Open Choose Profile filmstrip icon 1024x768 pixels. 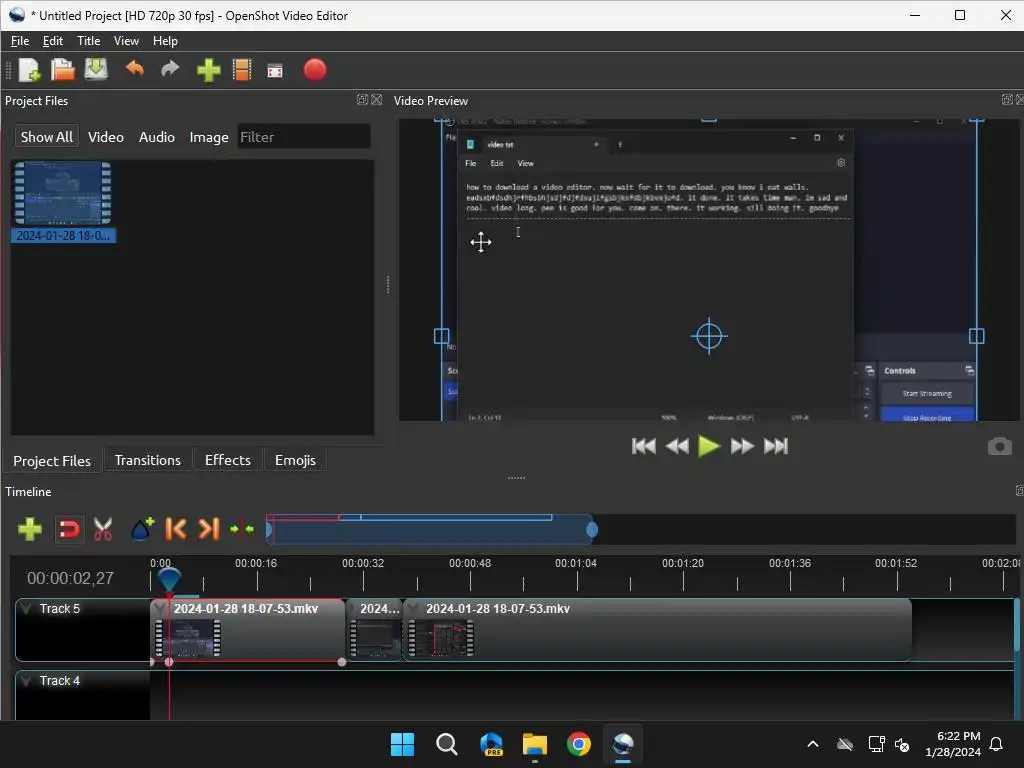pos(242,70)
